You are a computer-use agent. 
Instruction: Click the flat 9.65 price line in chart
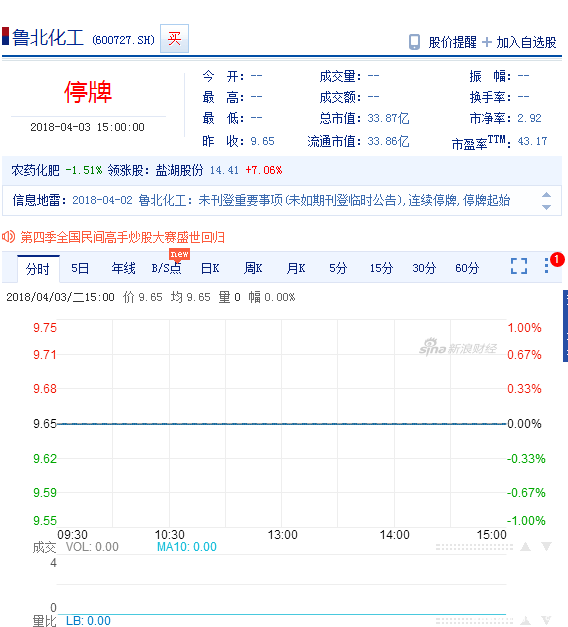tap(282, 424)
